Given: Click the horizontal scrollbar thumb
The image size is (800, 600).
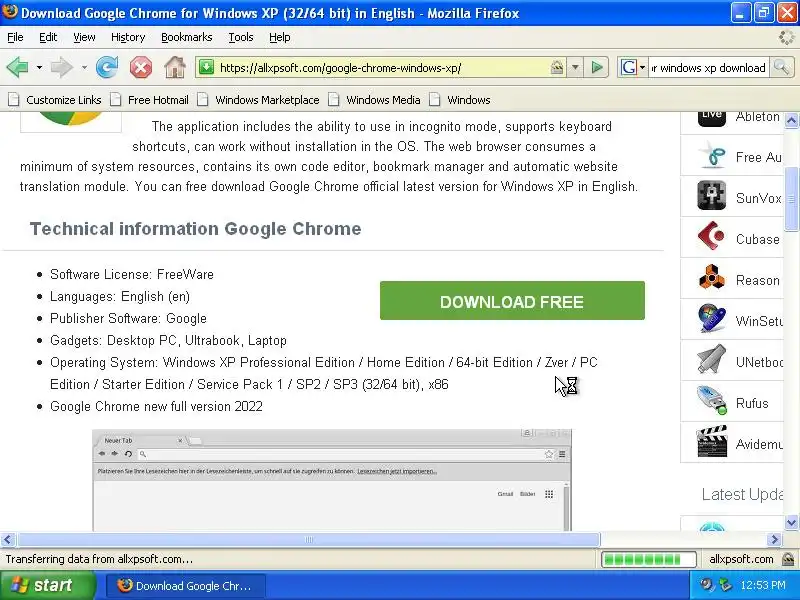Looking at the screenshot, I should [x=309, y=539].
